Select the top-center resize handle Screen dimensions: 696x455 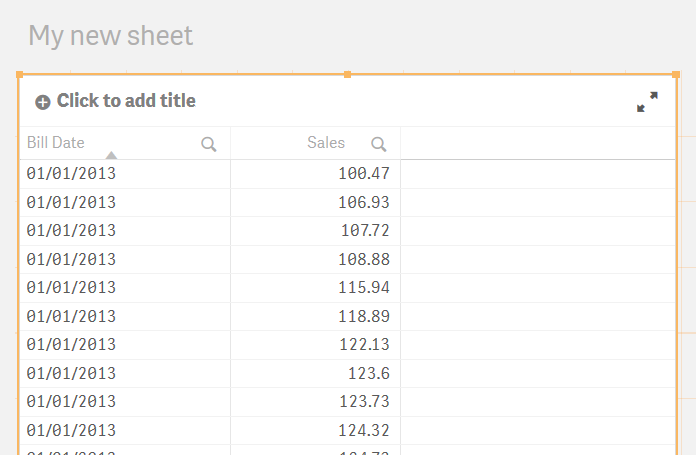pyautogui.click(x=348, y=75)
